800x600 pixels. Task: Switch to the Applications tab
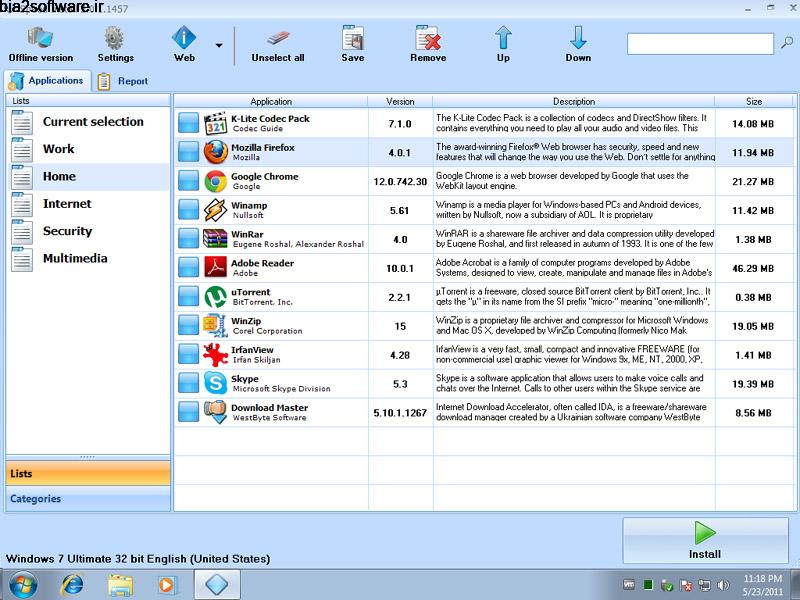47,80
